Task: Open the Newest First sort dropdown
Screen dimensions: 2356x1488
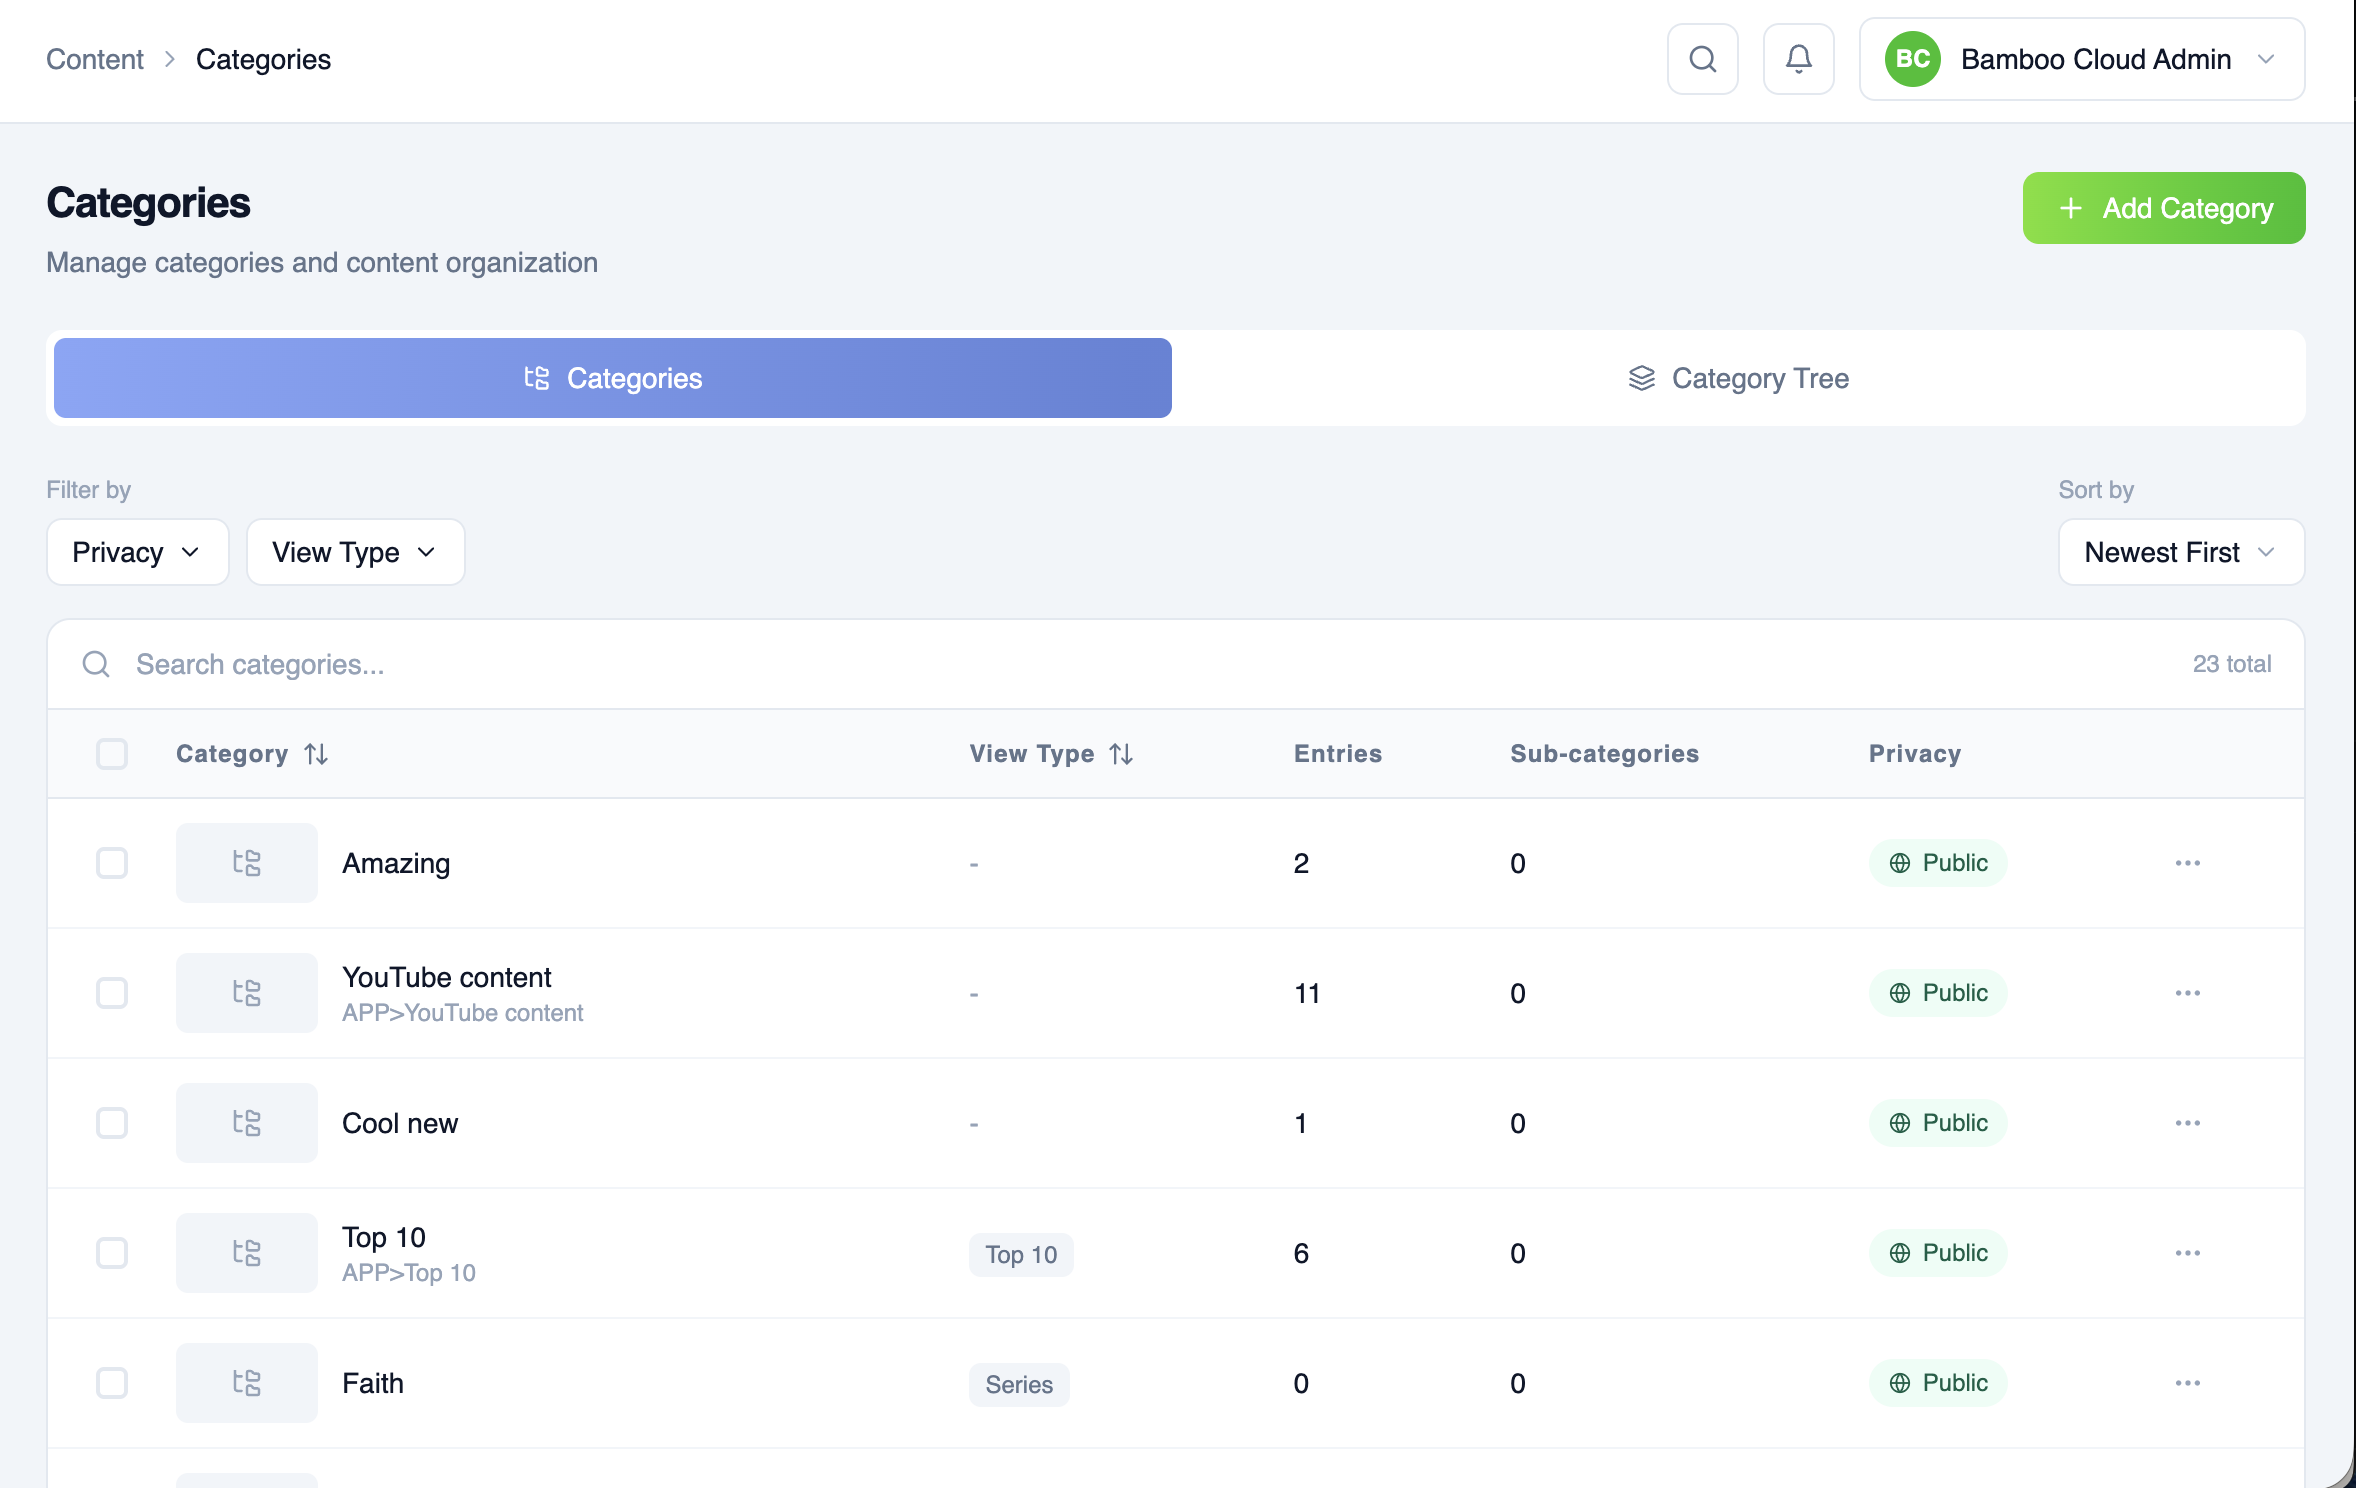Action: [x=2181, y=552]
